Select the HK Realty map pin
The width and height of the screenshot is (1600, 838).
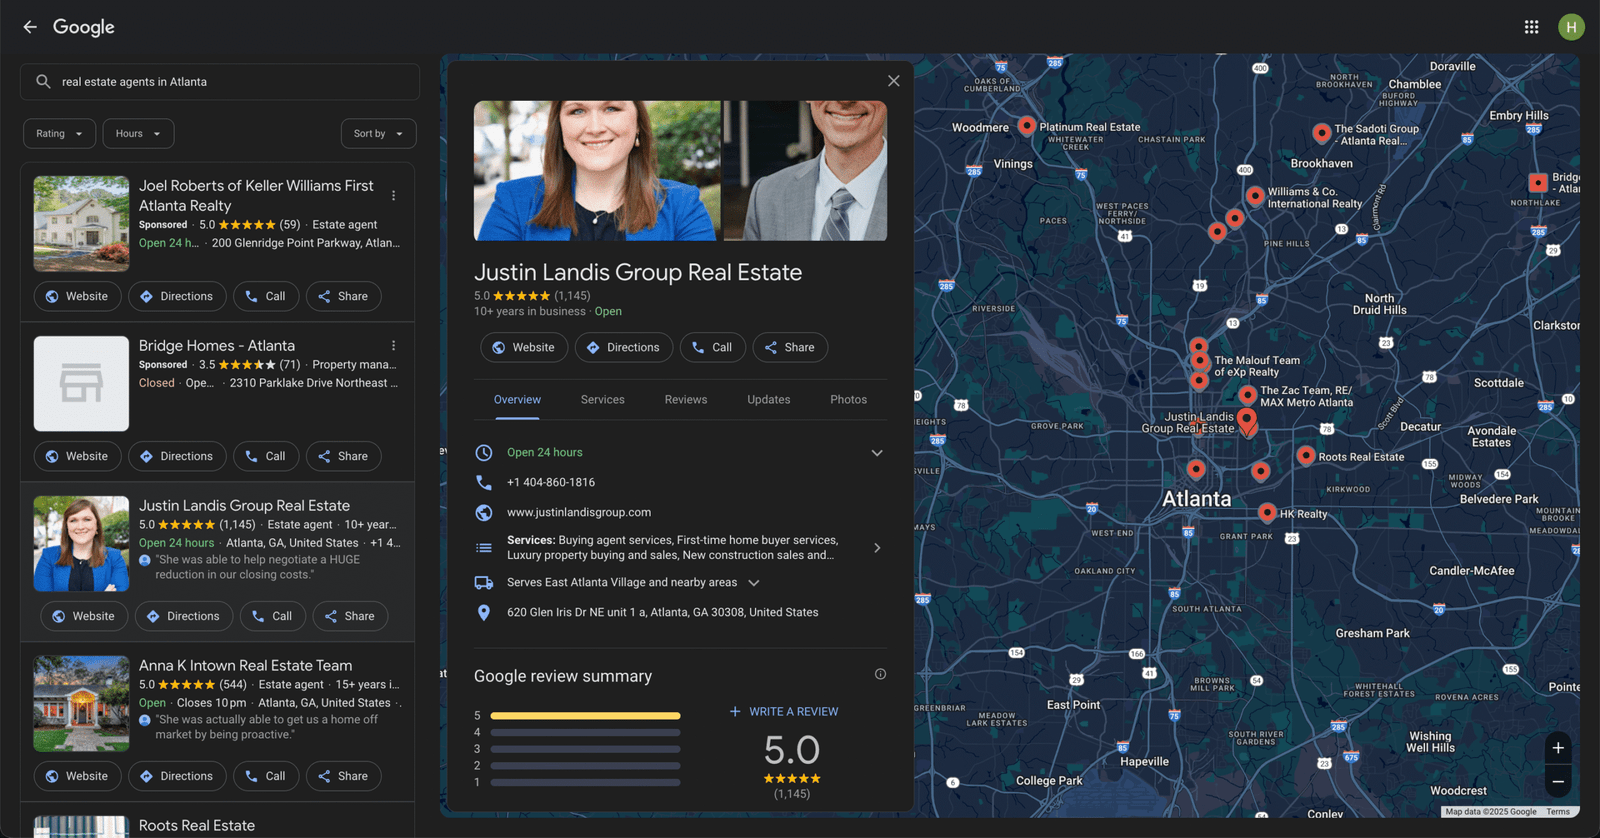(1267, 513)
